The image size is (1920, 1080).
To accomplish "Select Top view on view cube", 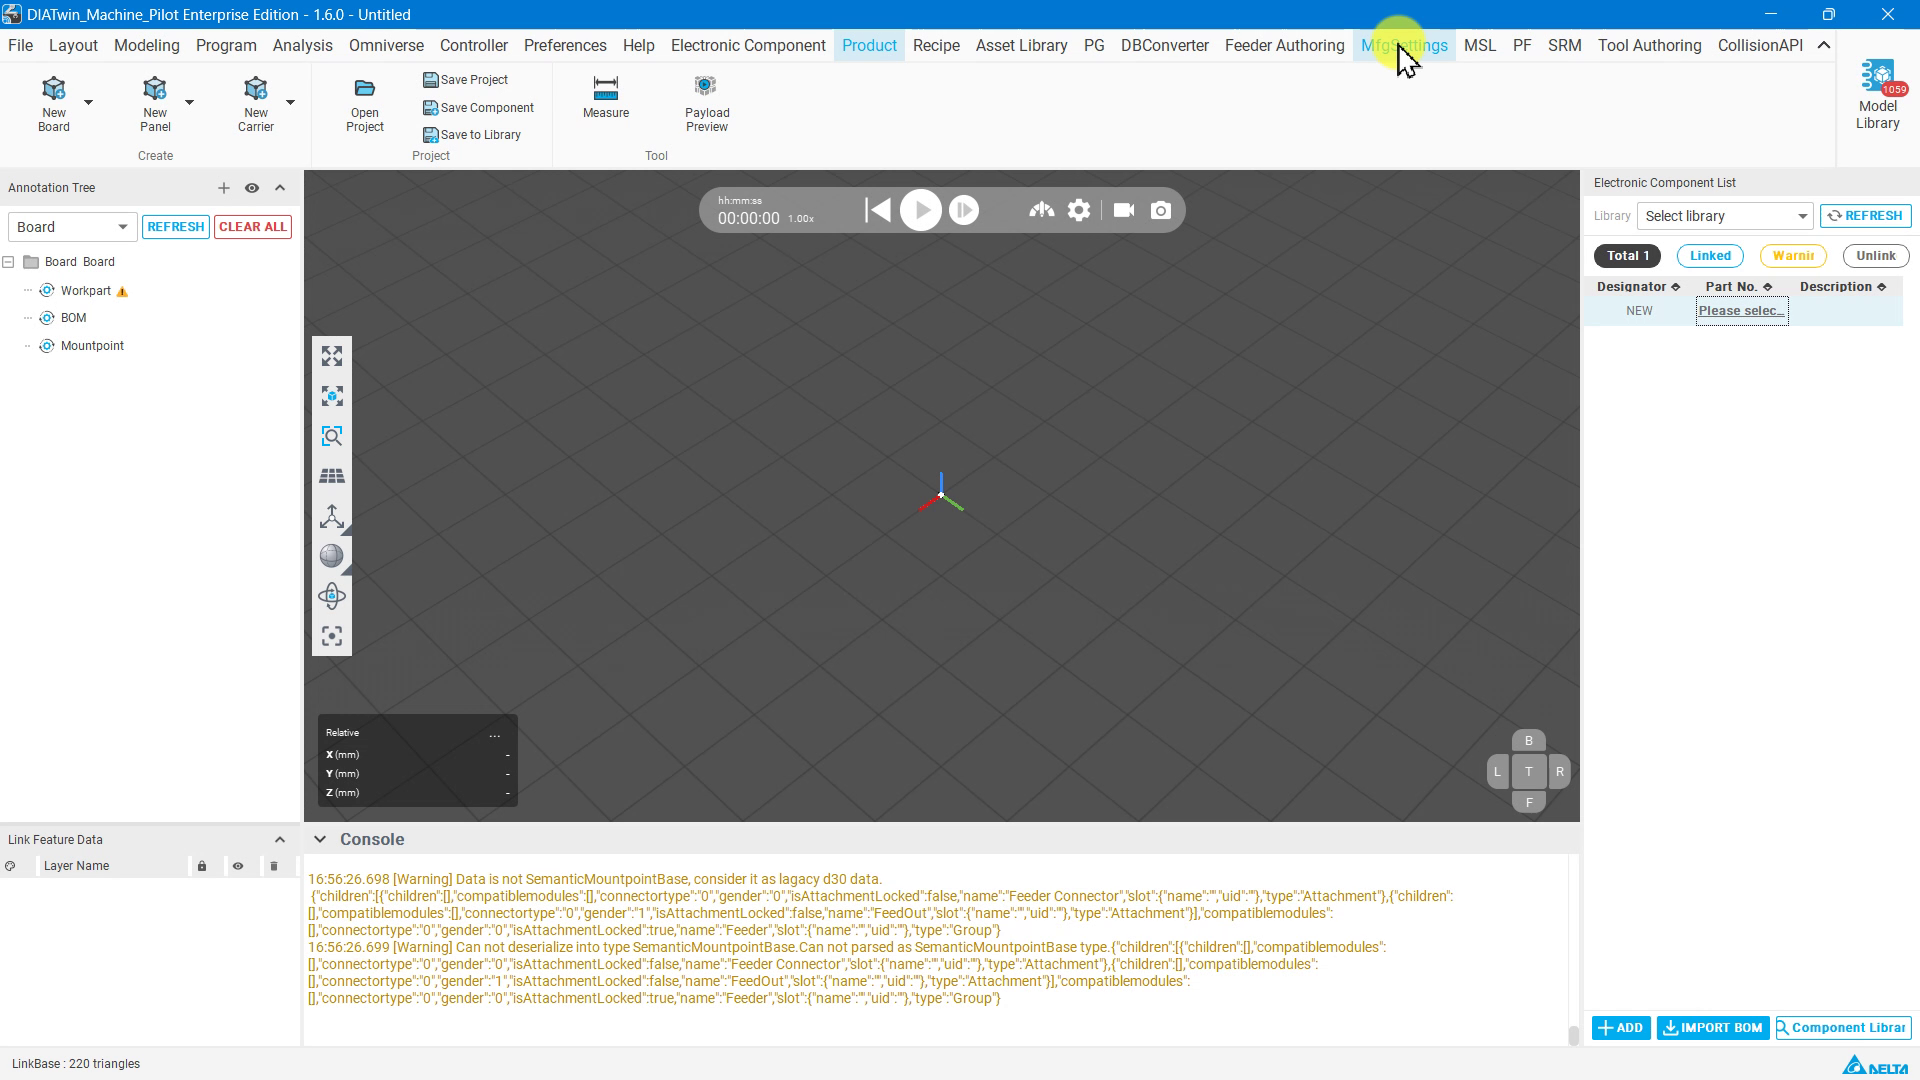I will (1528, 771).
